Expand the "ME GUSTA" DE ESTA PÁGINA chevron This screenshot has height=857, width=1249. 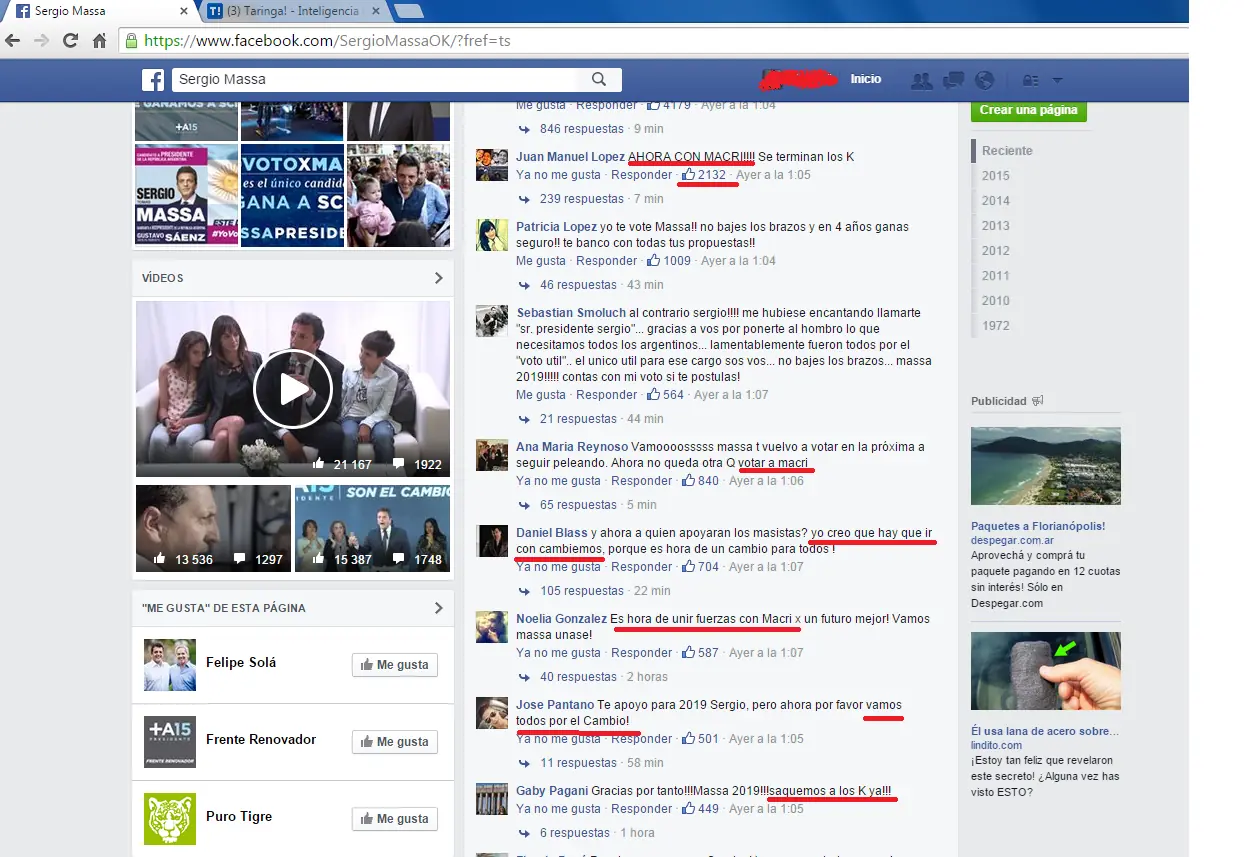click(438, 608)
